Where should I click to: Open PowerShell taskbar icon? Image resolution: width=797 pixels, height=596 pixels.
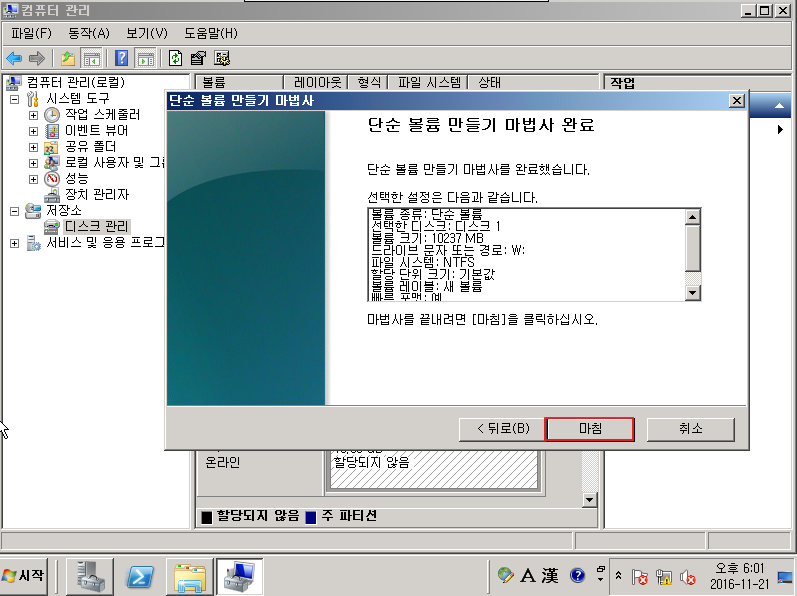tap(140, 576)
